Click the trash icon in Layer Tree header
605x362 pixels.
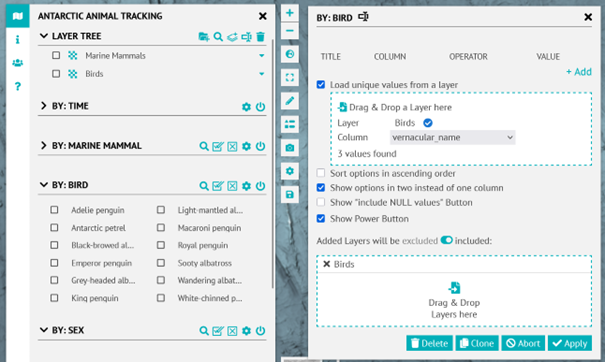pyautogui.click(x=260, y=37)
